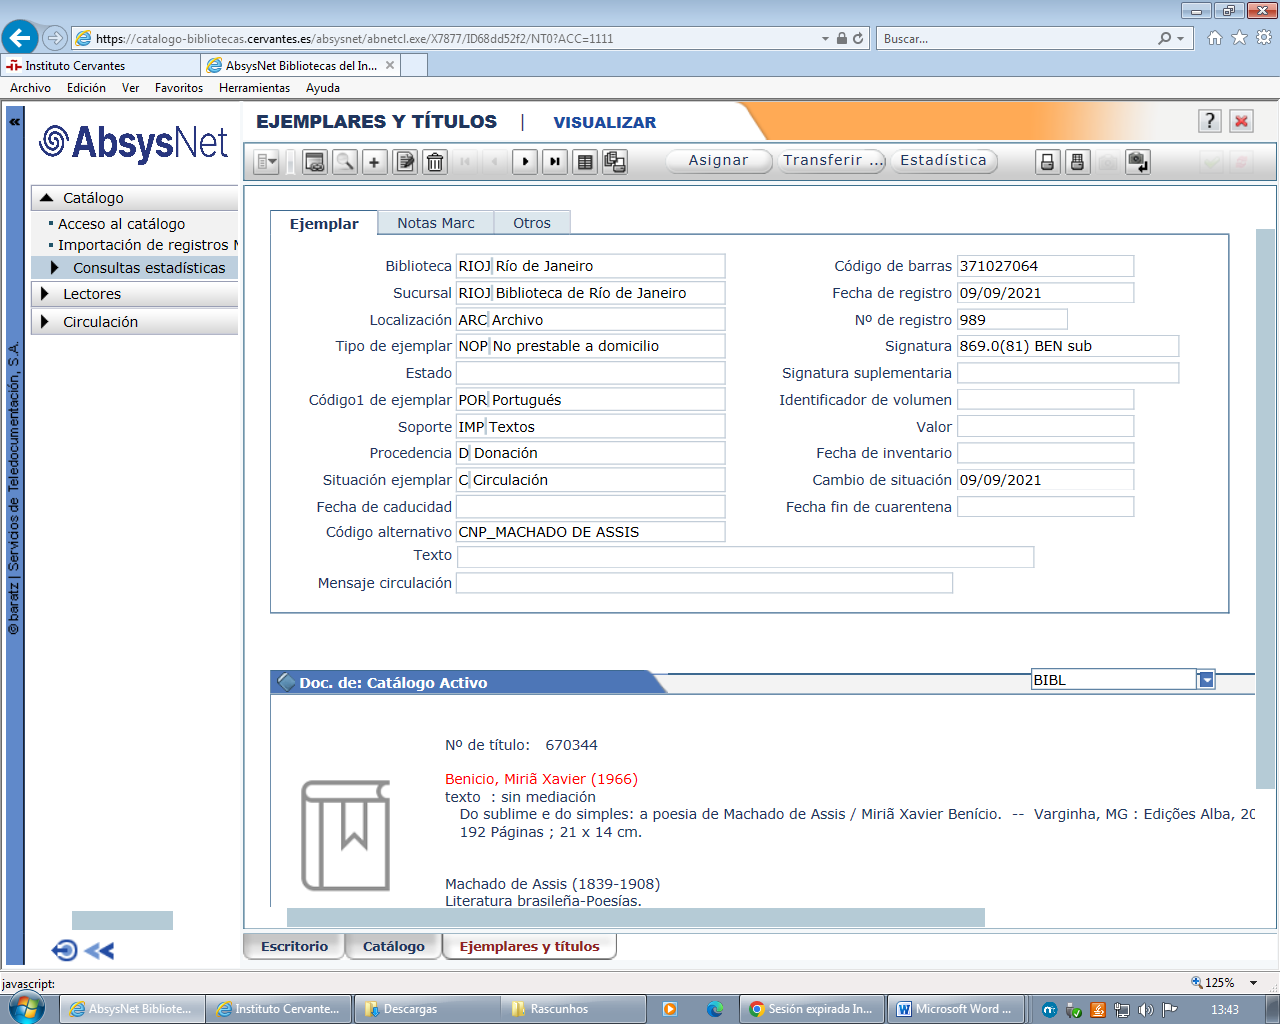The height and width of the screenshot is (1024, 1280).
Task: Open the list table view icon
Action: (586, 162)
